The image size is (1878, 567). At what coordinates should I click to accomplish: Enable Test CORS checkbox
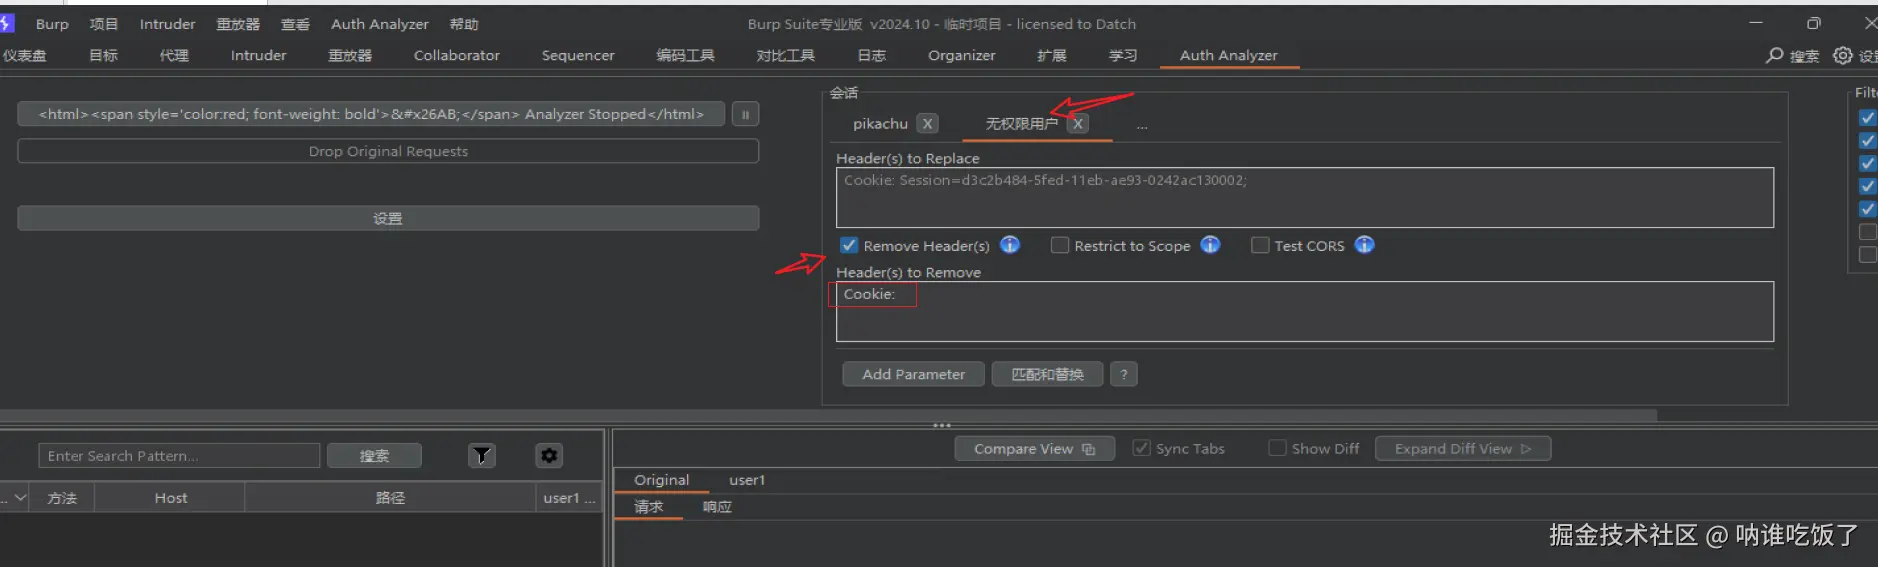[x=1260, y=245]
